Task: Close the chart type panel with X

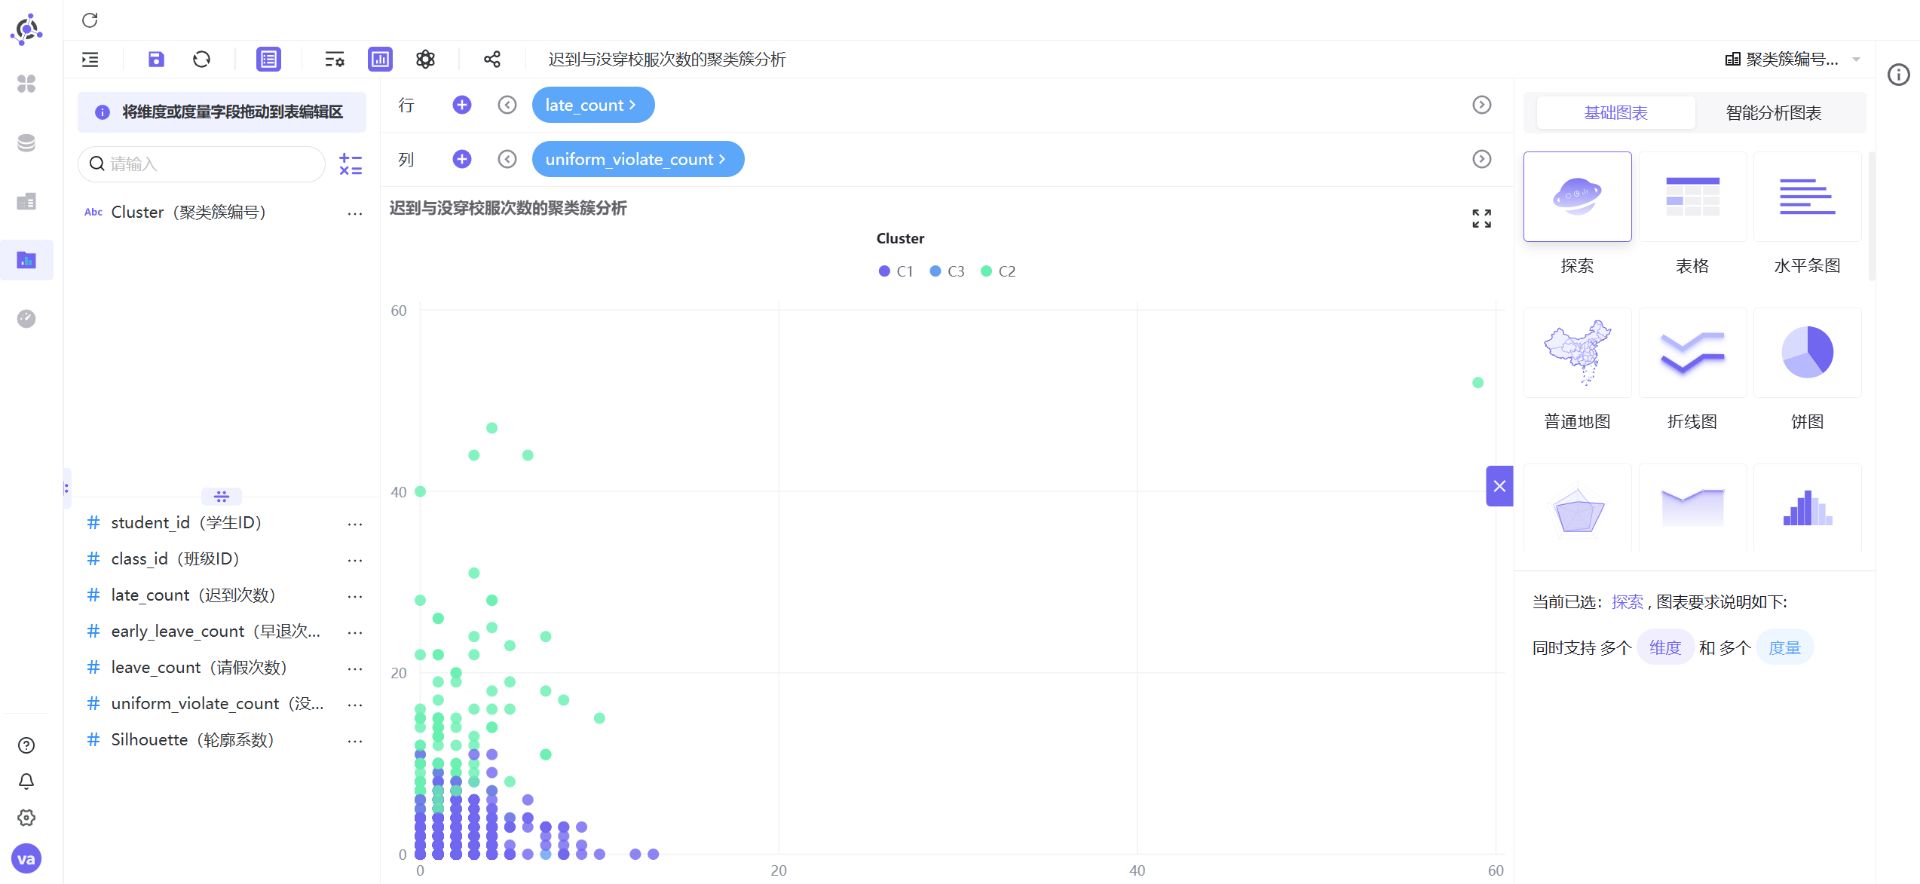Action: [x=1500, y=486]
